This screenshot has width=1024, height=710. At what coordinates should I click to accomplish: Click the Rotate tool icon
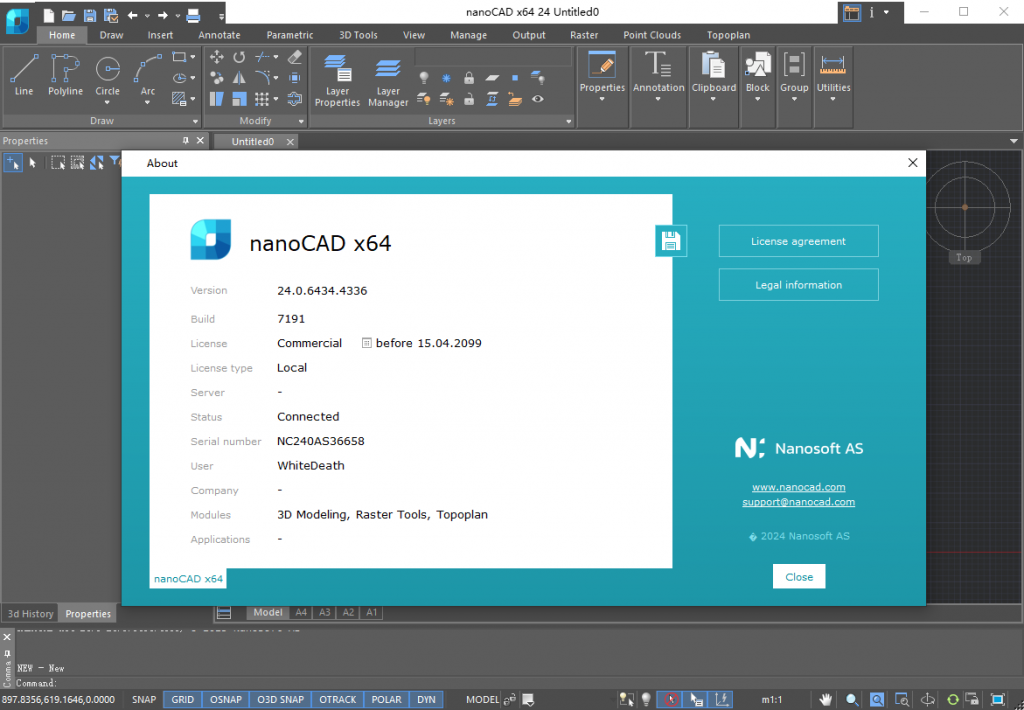coord(240,57)
